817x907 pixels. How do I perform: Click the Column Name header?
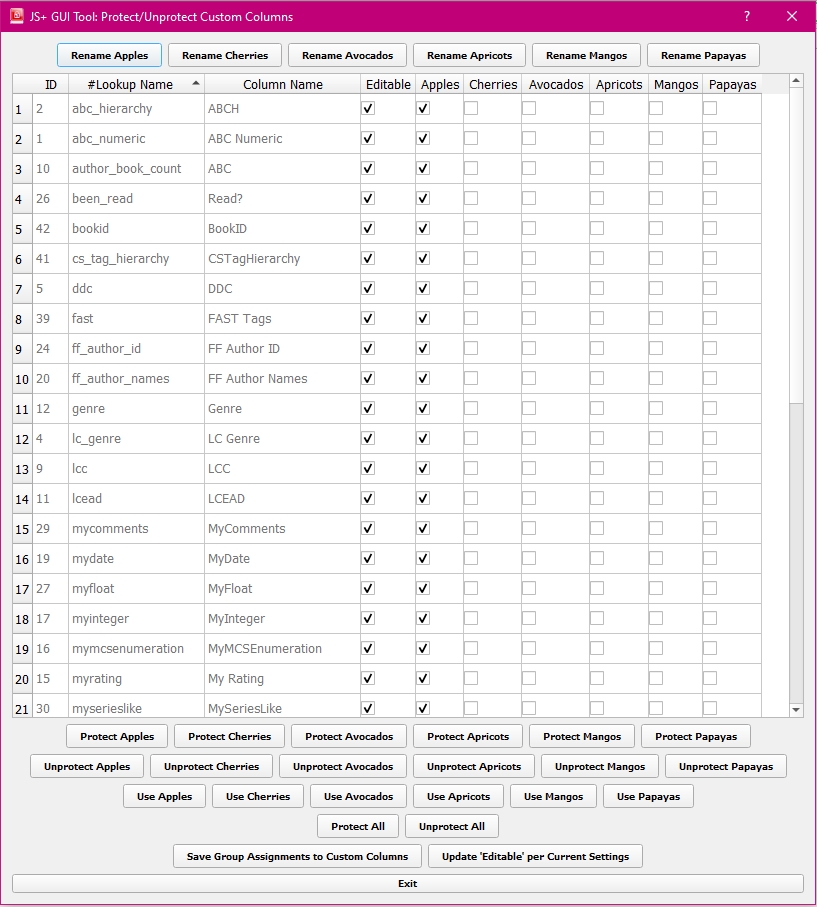click(282, 84)
